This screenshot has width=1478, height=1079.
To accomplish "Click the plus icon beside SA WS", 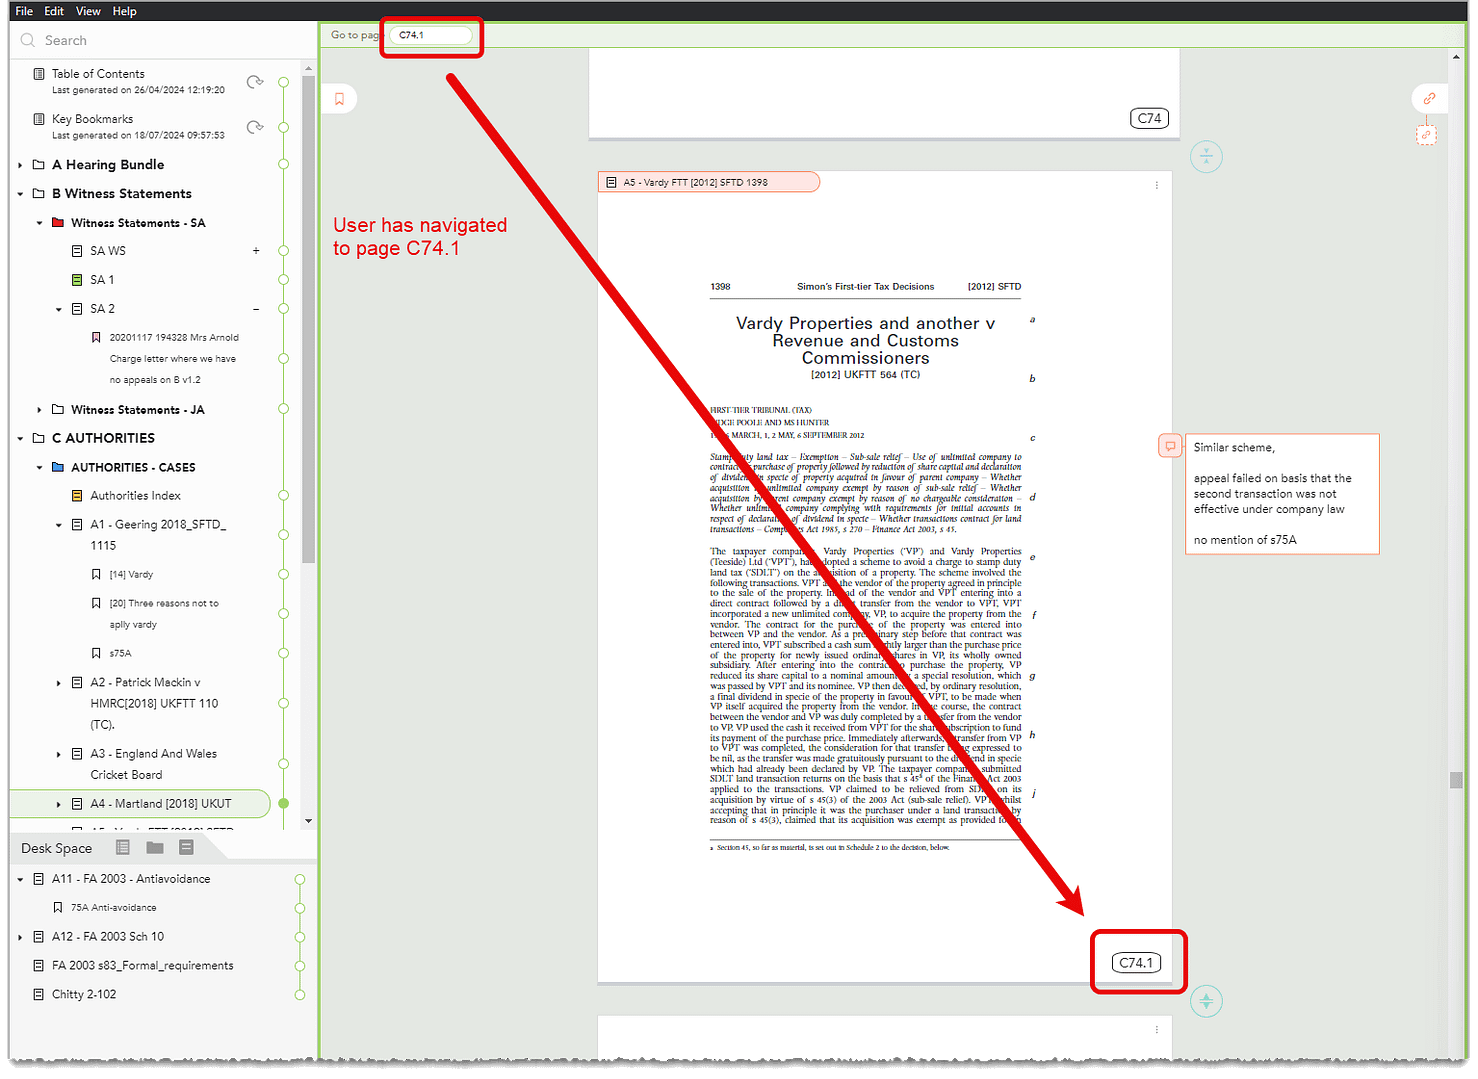I will click(x=256, y=251).
